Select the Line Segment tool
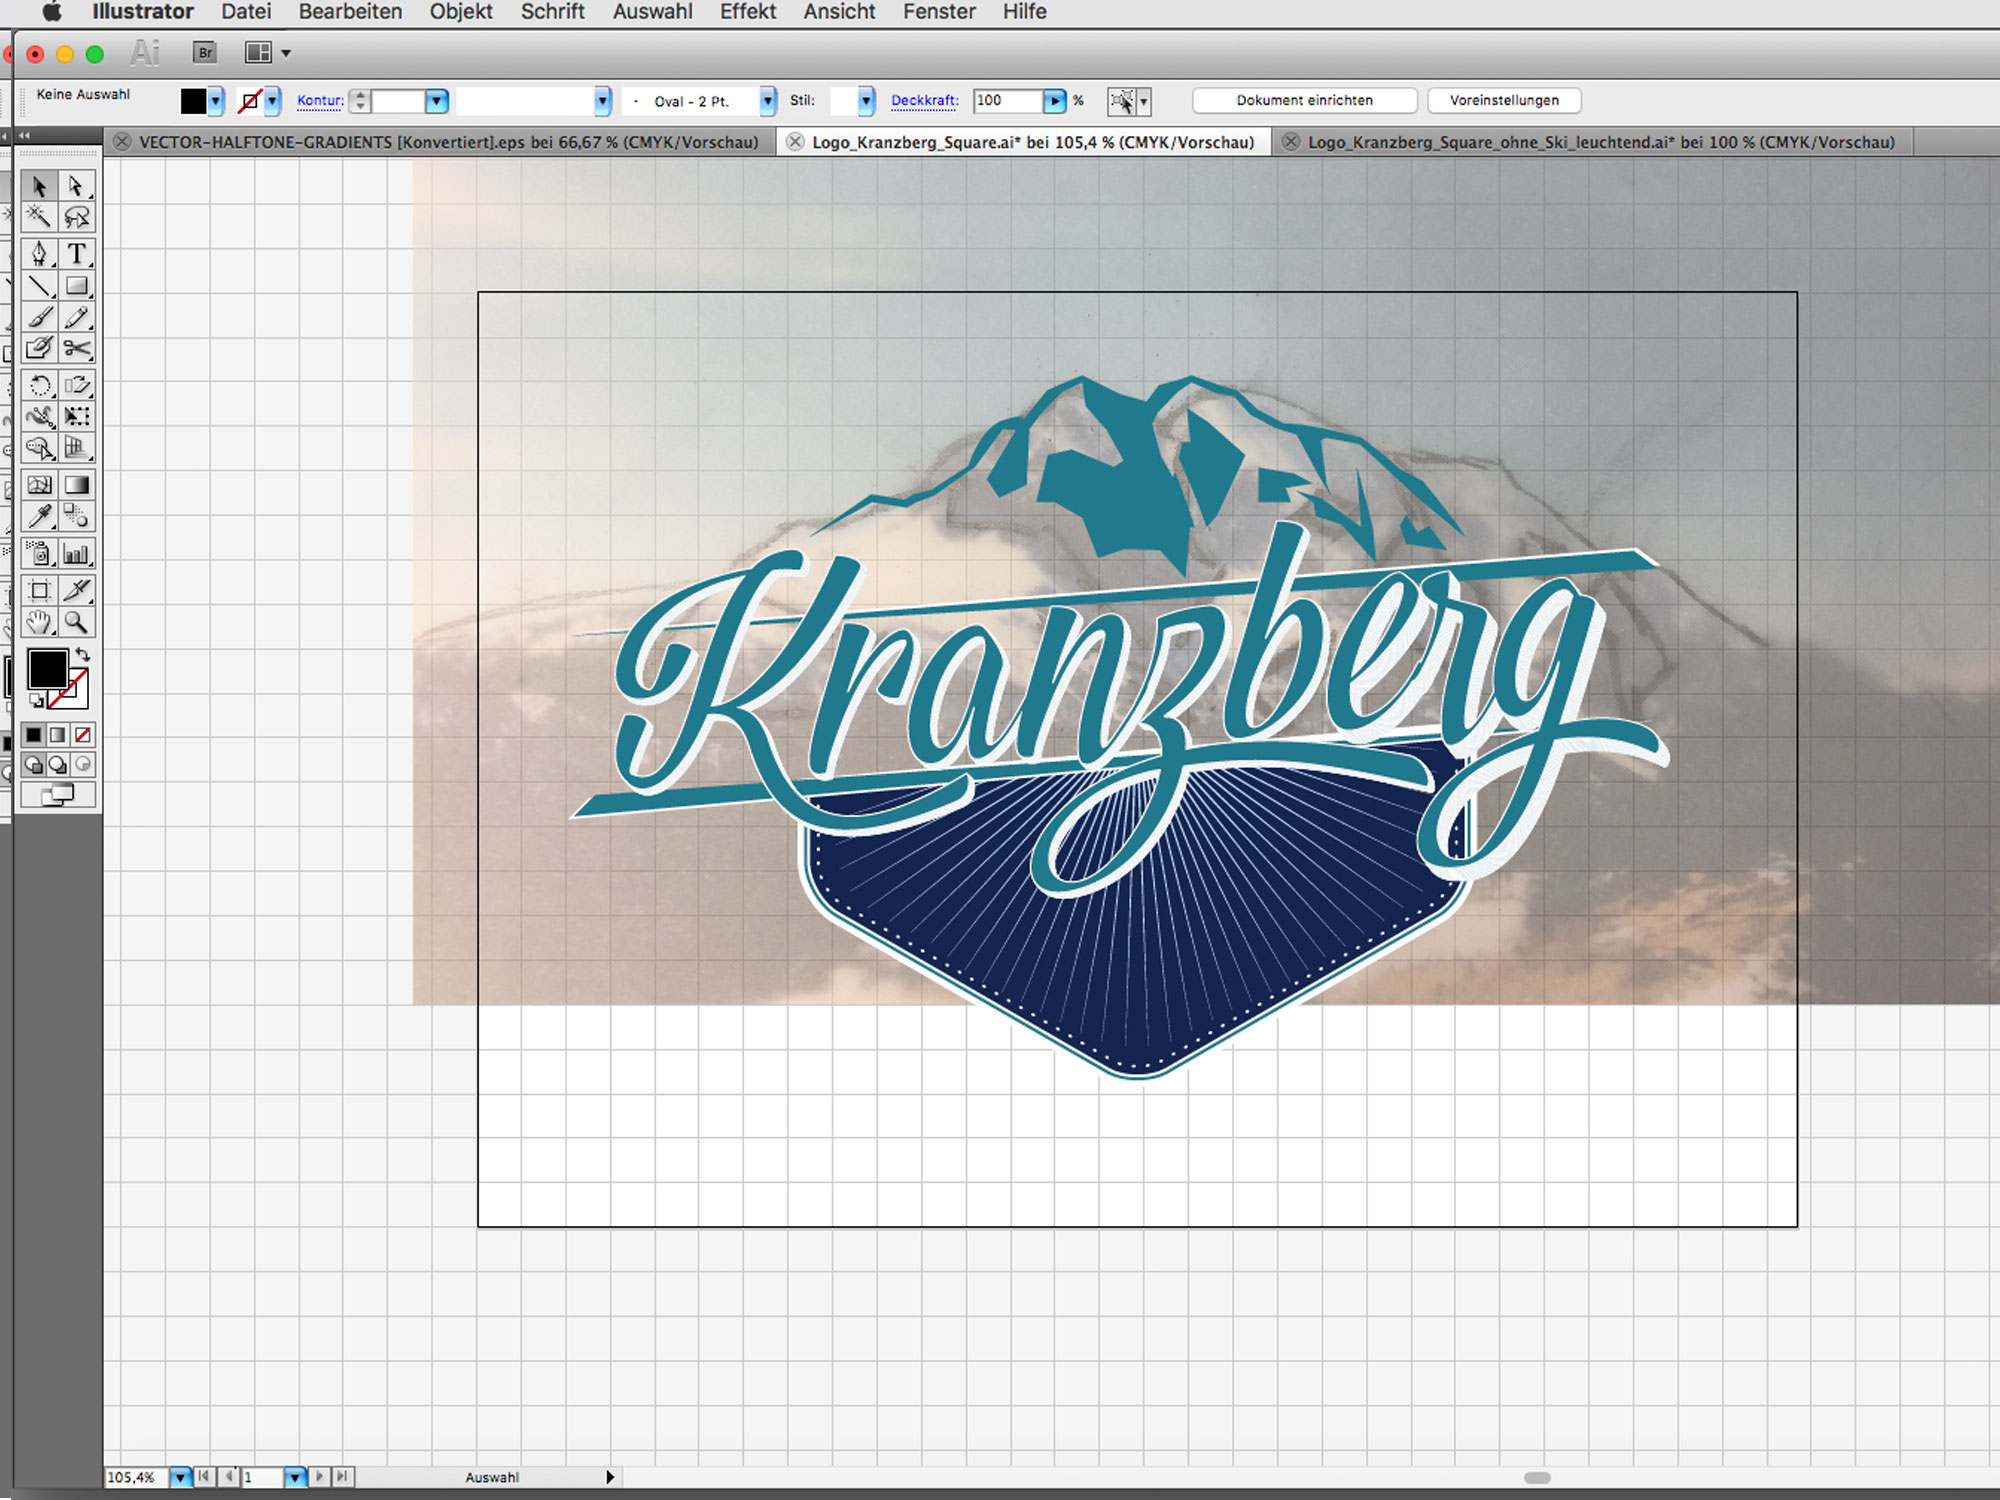The height and width of the screenshot is (1500, 2000). tap(40, 286)
